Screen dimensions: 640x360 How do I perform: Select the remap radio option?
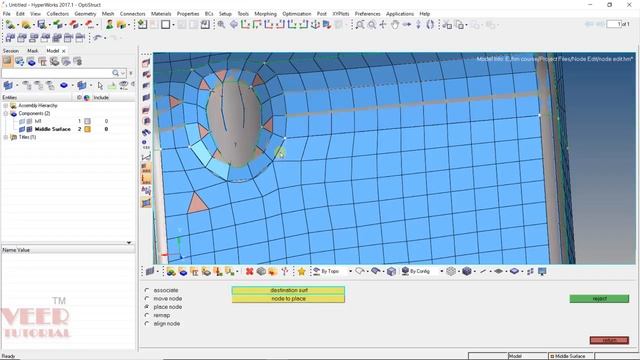[147, 315]
